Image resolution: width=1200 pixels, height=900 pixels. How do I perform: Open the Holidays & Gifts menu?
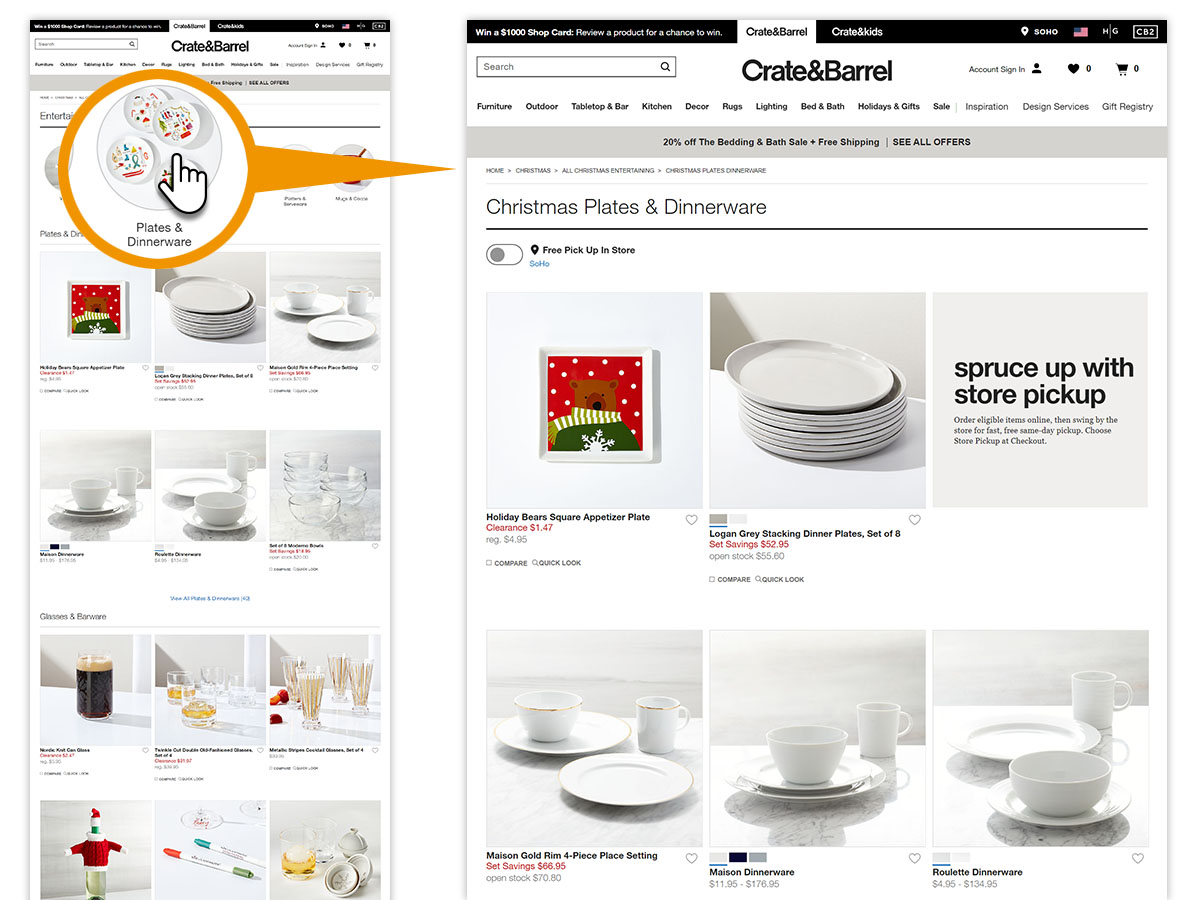coord(888,106)
